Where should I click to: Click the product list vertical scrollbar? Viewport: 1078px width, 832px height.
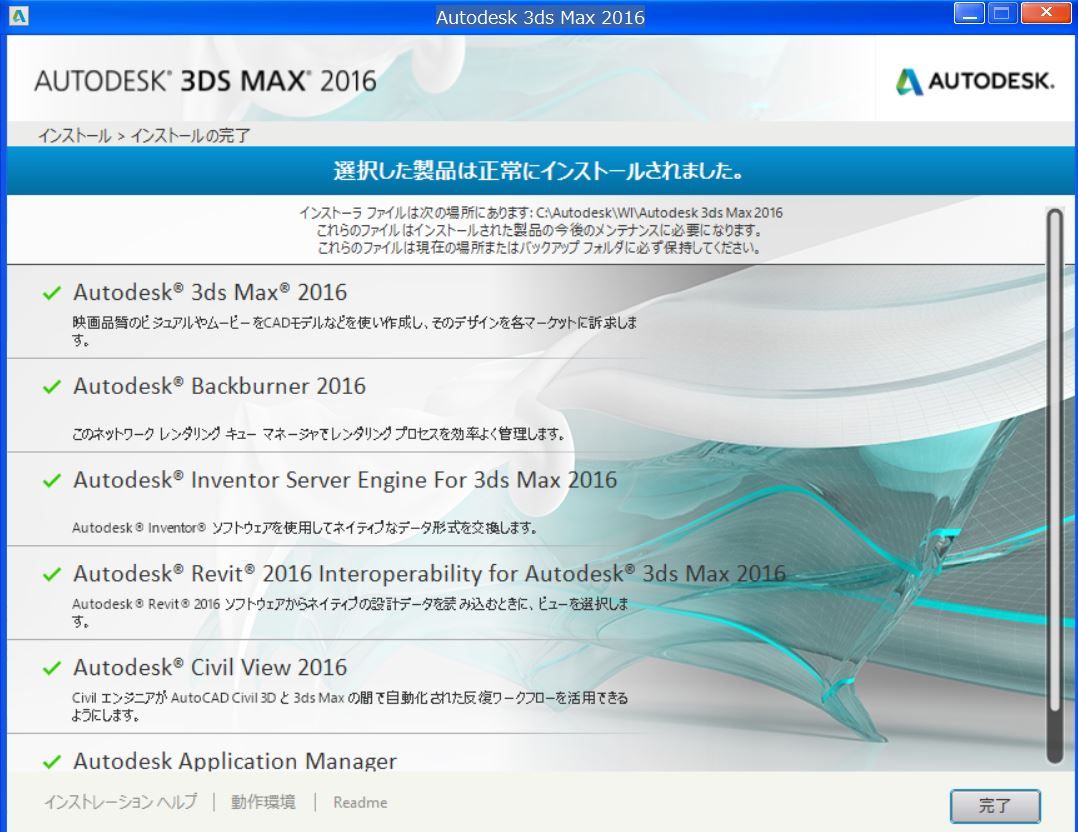tap(1055, 485)
